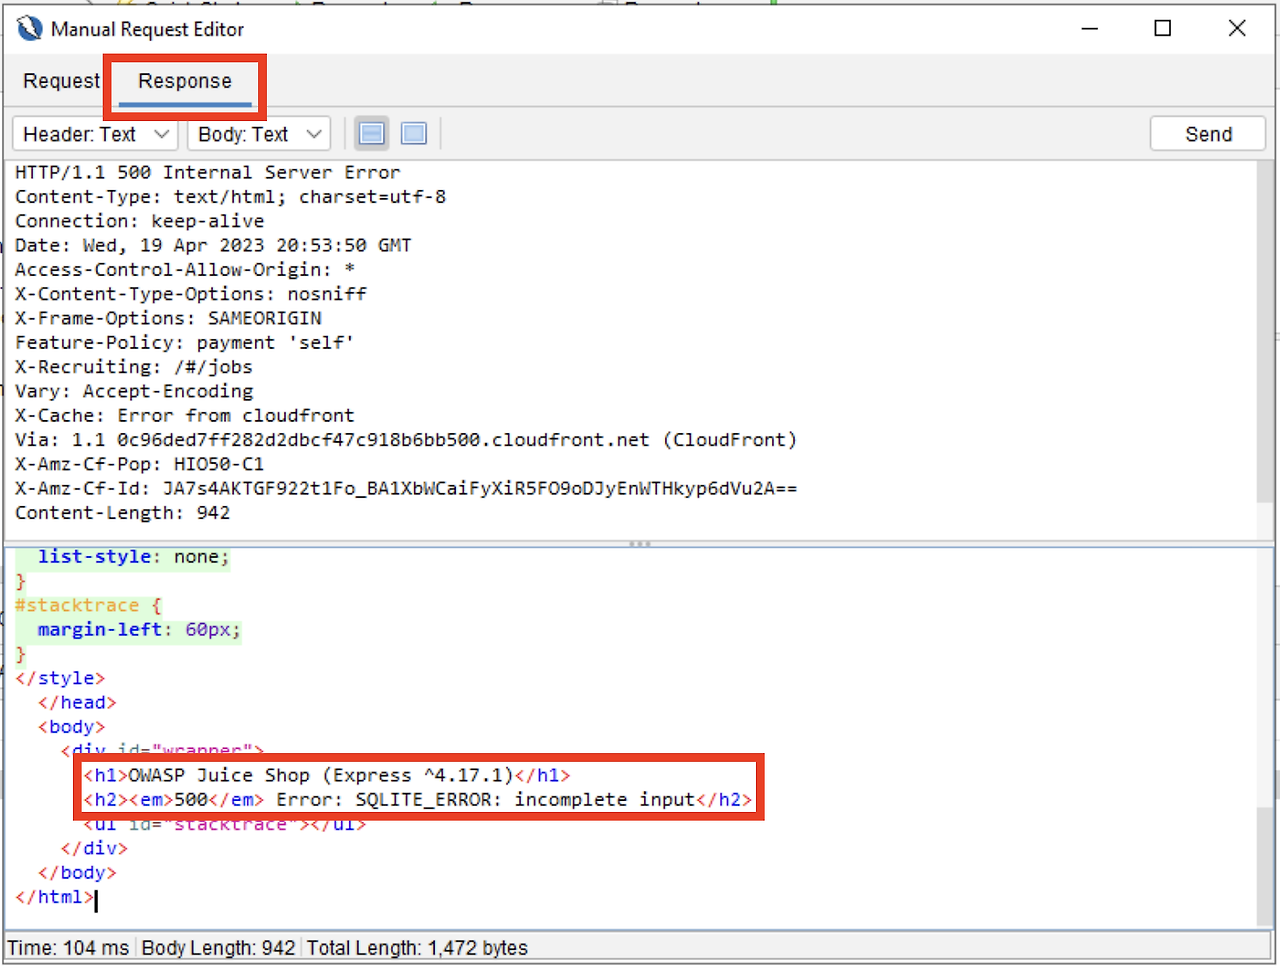Click the Send button
Screen dimensions: 1280x969
point(1208,134)
